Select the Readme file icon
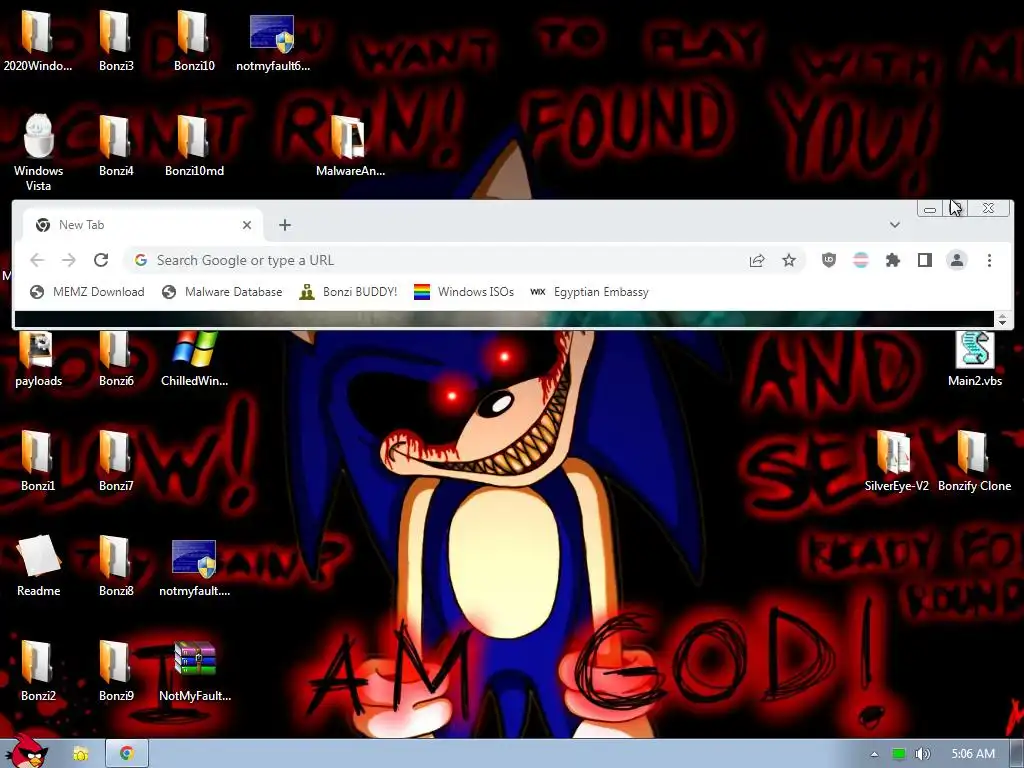Screen dimensions: 1024x768 [x=38, y=566]
